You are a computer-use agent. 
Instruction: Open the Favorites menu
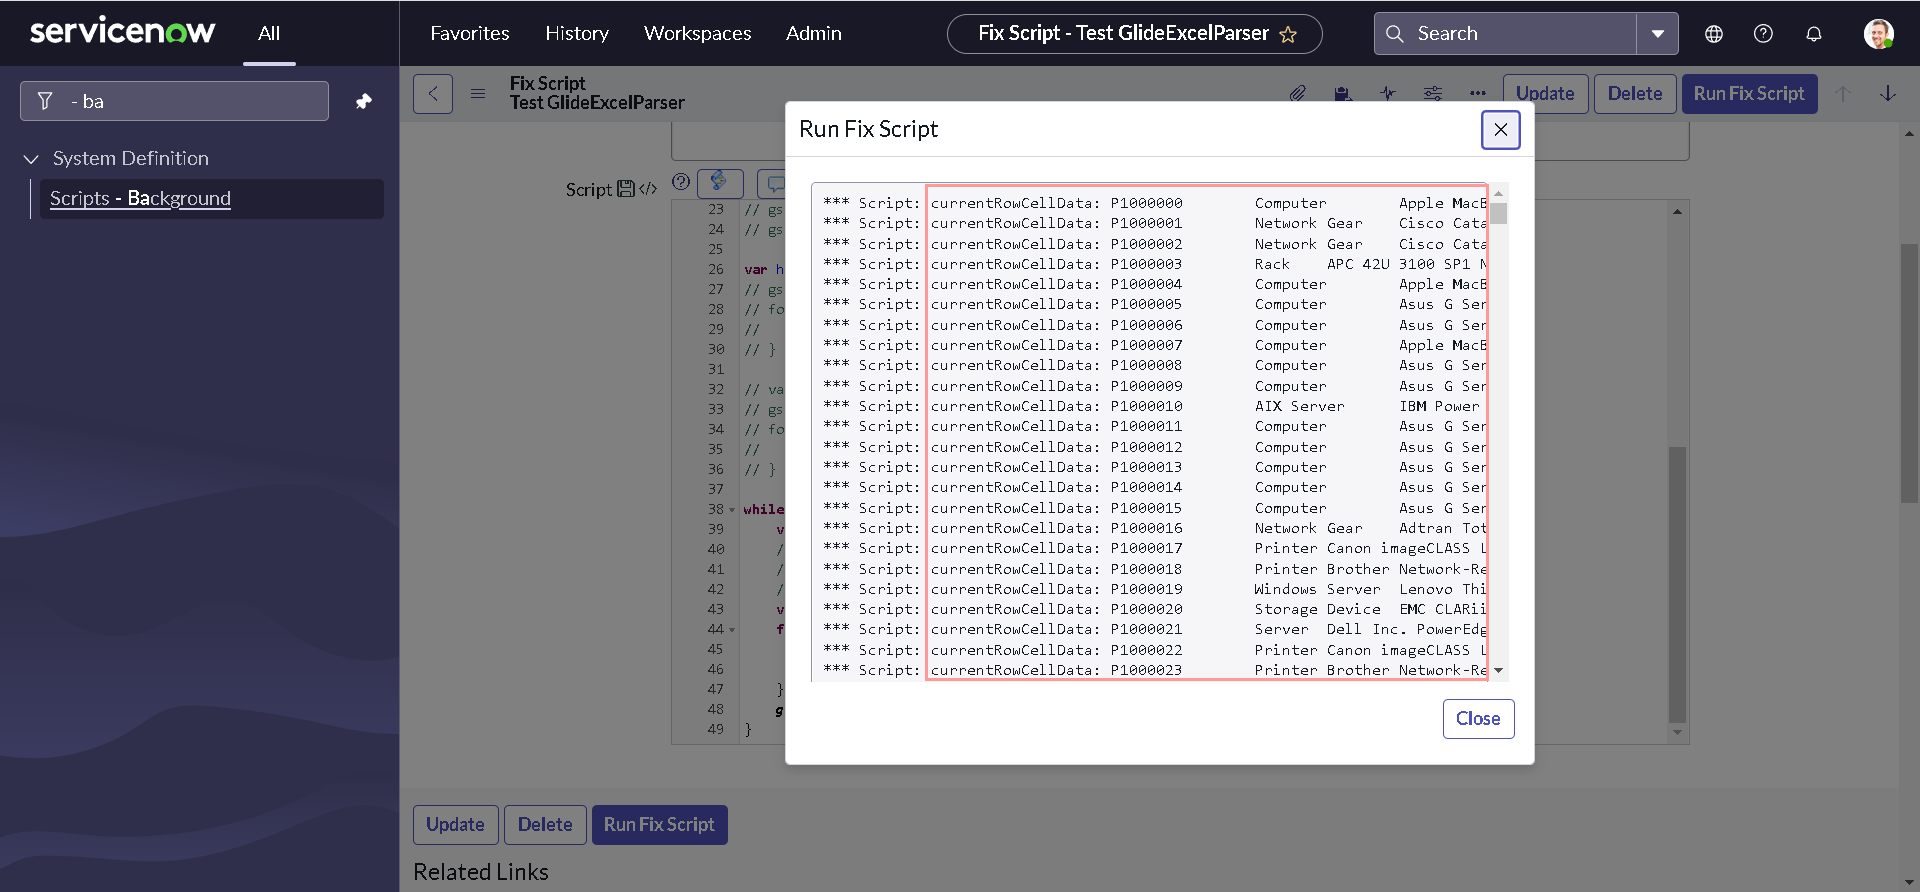(470, 33)
